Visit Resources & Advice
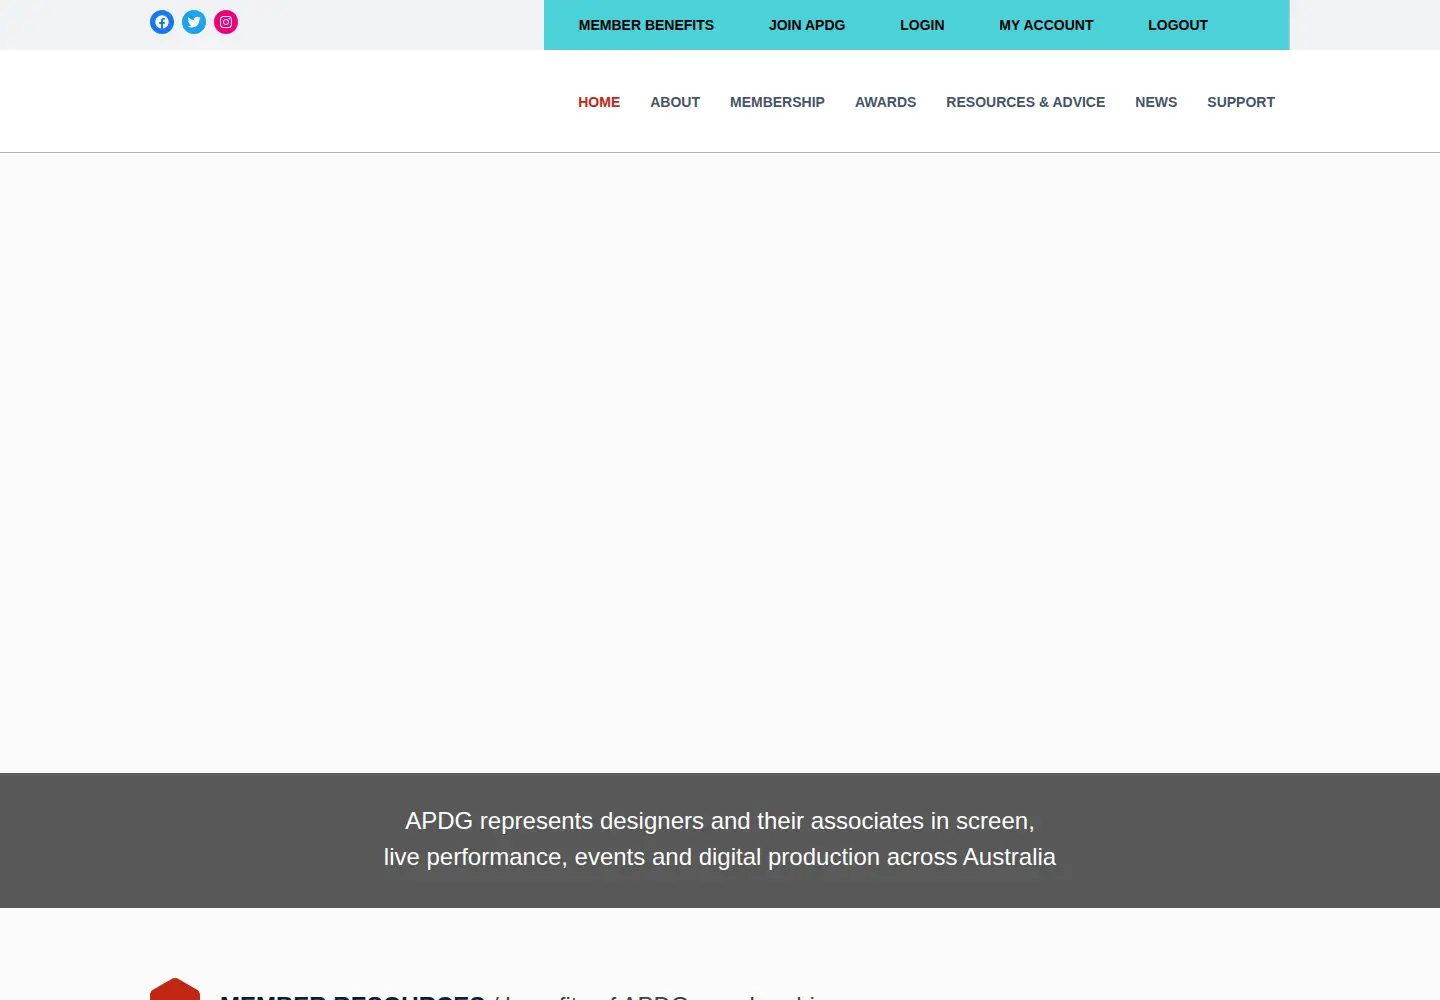Screen dimensions: 1440x1000 pos(1025,102)
